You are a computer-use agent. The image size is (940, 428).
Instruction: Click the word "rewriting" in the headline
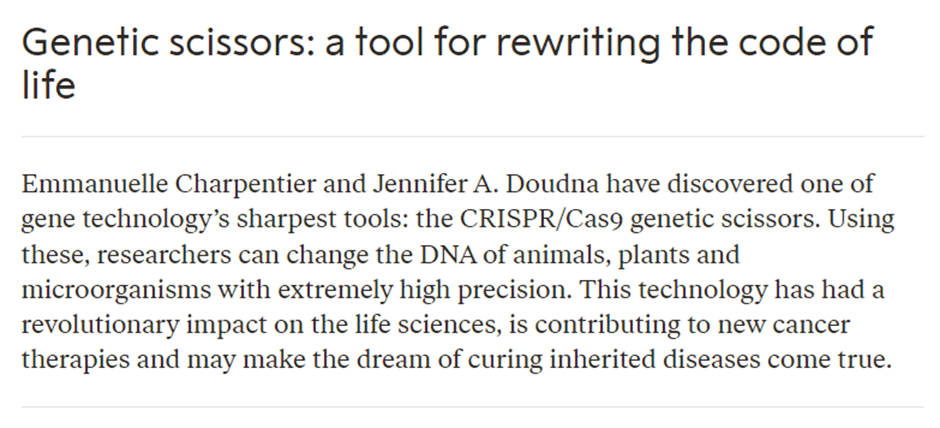pyautogui.click(x=576, y=44)
